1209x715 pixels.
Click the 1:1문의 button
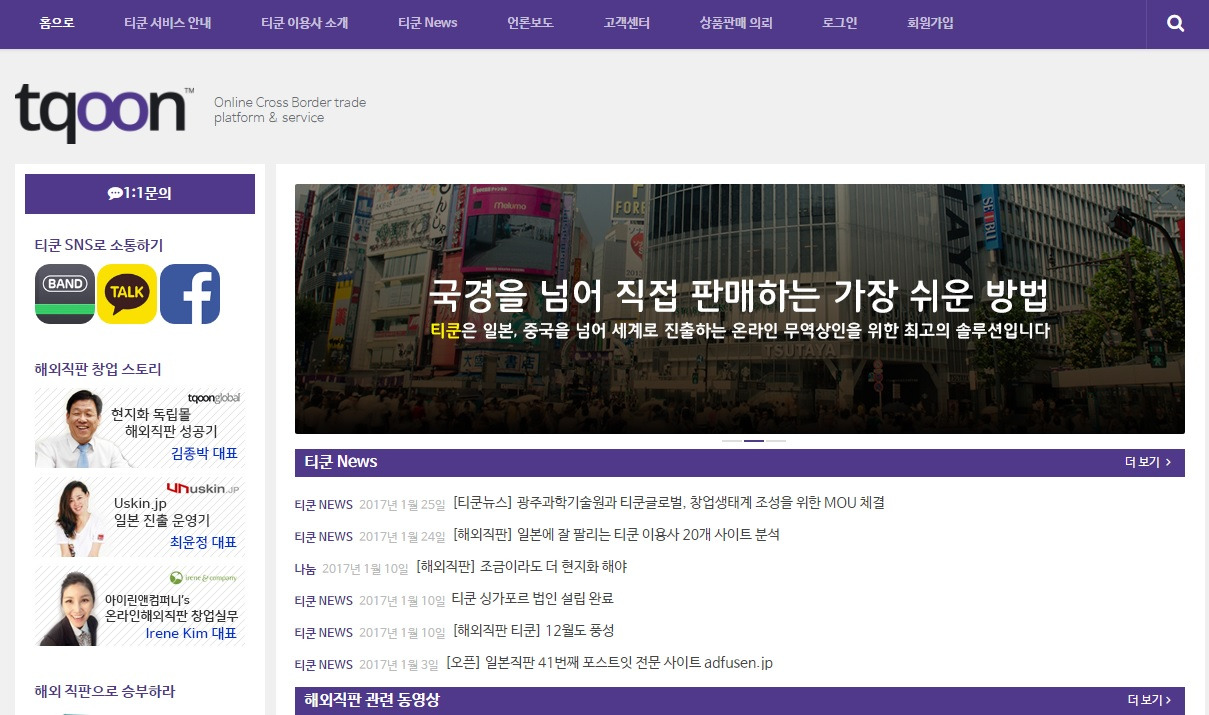click(x=140, y=194)
